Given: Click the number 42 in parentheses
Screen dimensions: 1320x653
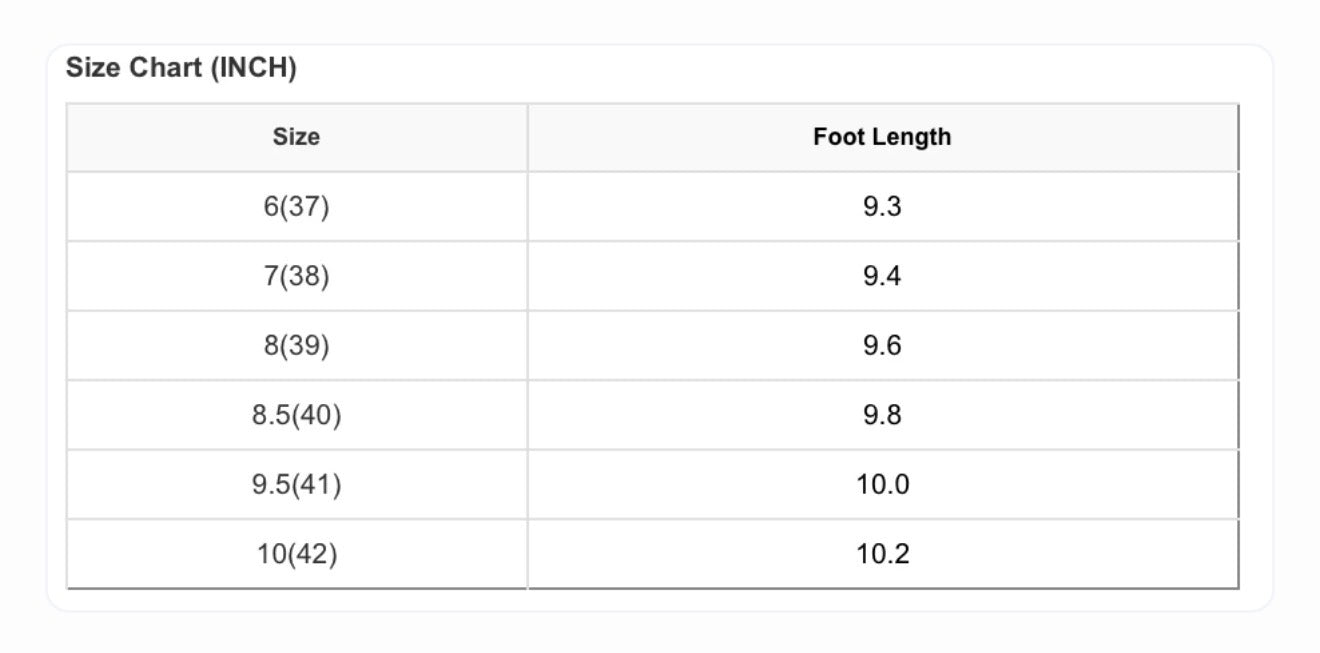Looking at the screenshot, I should [x=312, y=554].
